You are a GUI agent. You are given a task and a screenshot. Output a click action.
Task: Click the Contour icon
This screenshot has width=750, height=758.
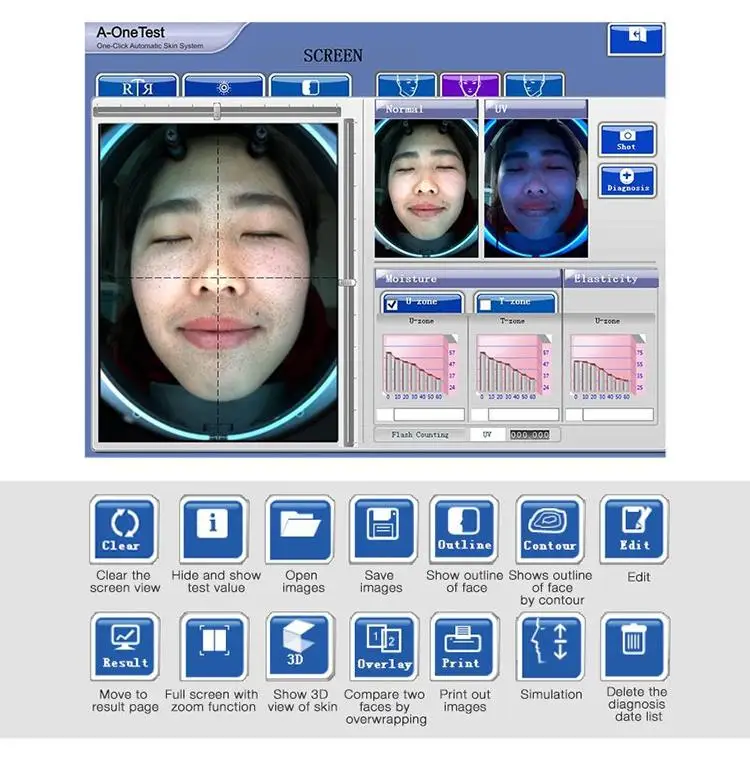pyautogui.click(x=550, y=529)
